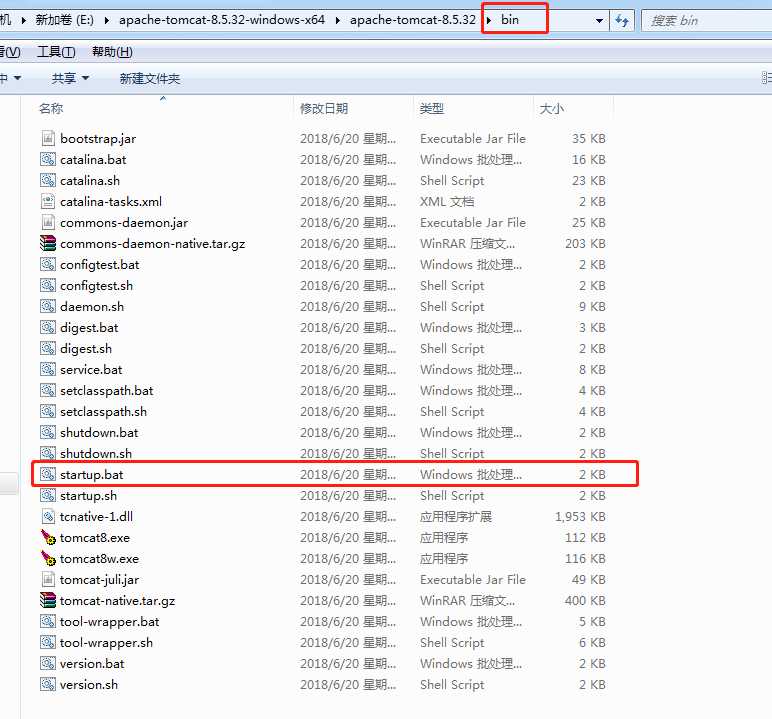Click the refresh button beside the address bar
772x719 pixels.
(x=622, y=21)
